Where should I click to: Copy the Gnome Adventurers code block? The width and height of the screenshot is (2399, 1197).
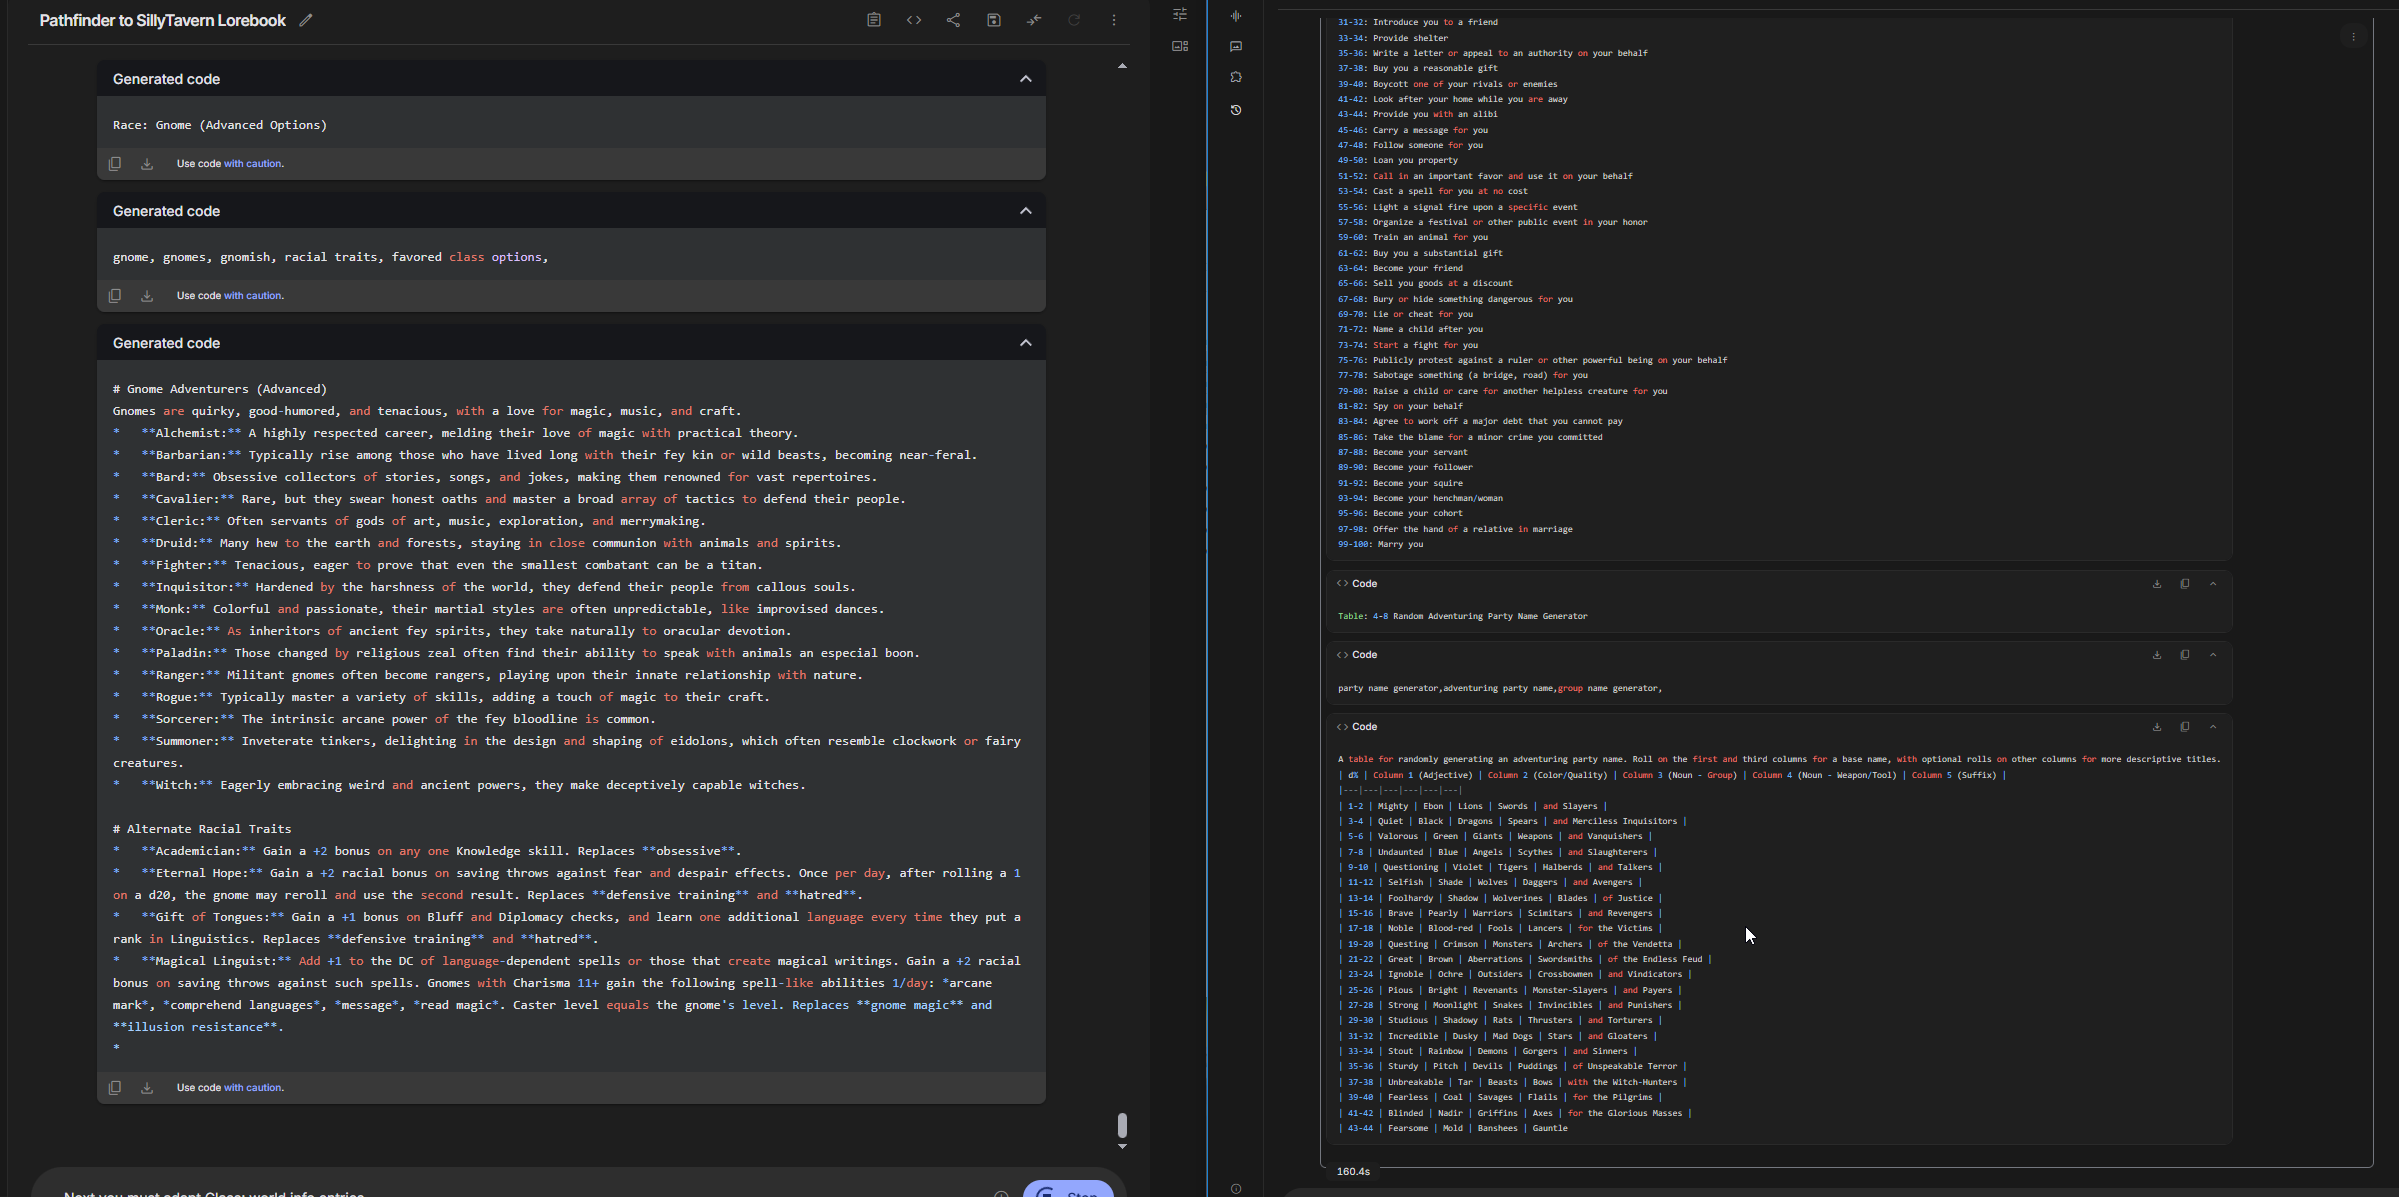(x=115, y=1088)
